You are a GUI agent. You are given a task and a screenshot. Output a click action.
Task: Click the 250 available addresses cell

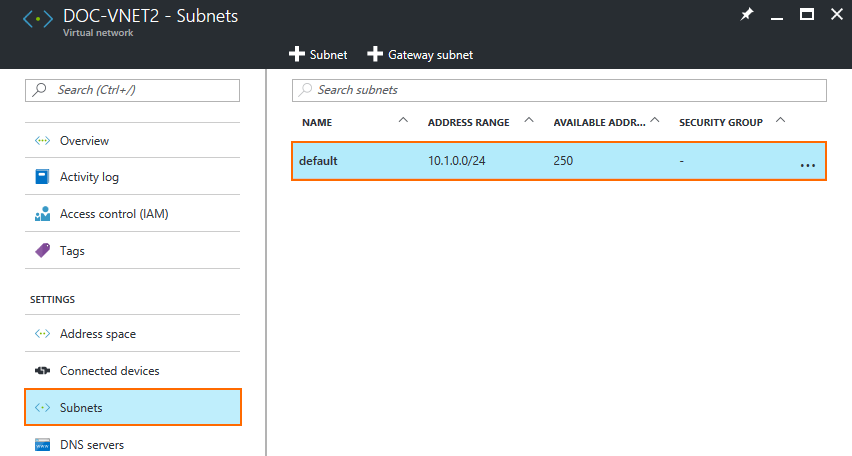click(563, 161)
